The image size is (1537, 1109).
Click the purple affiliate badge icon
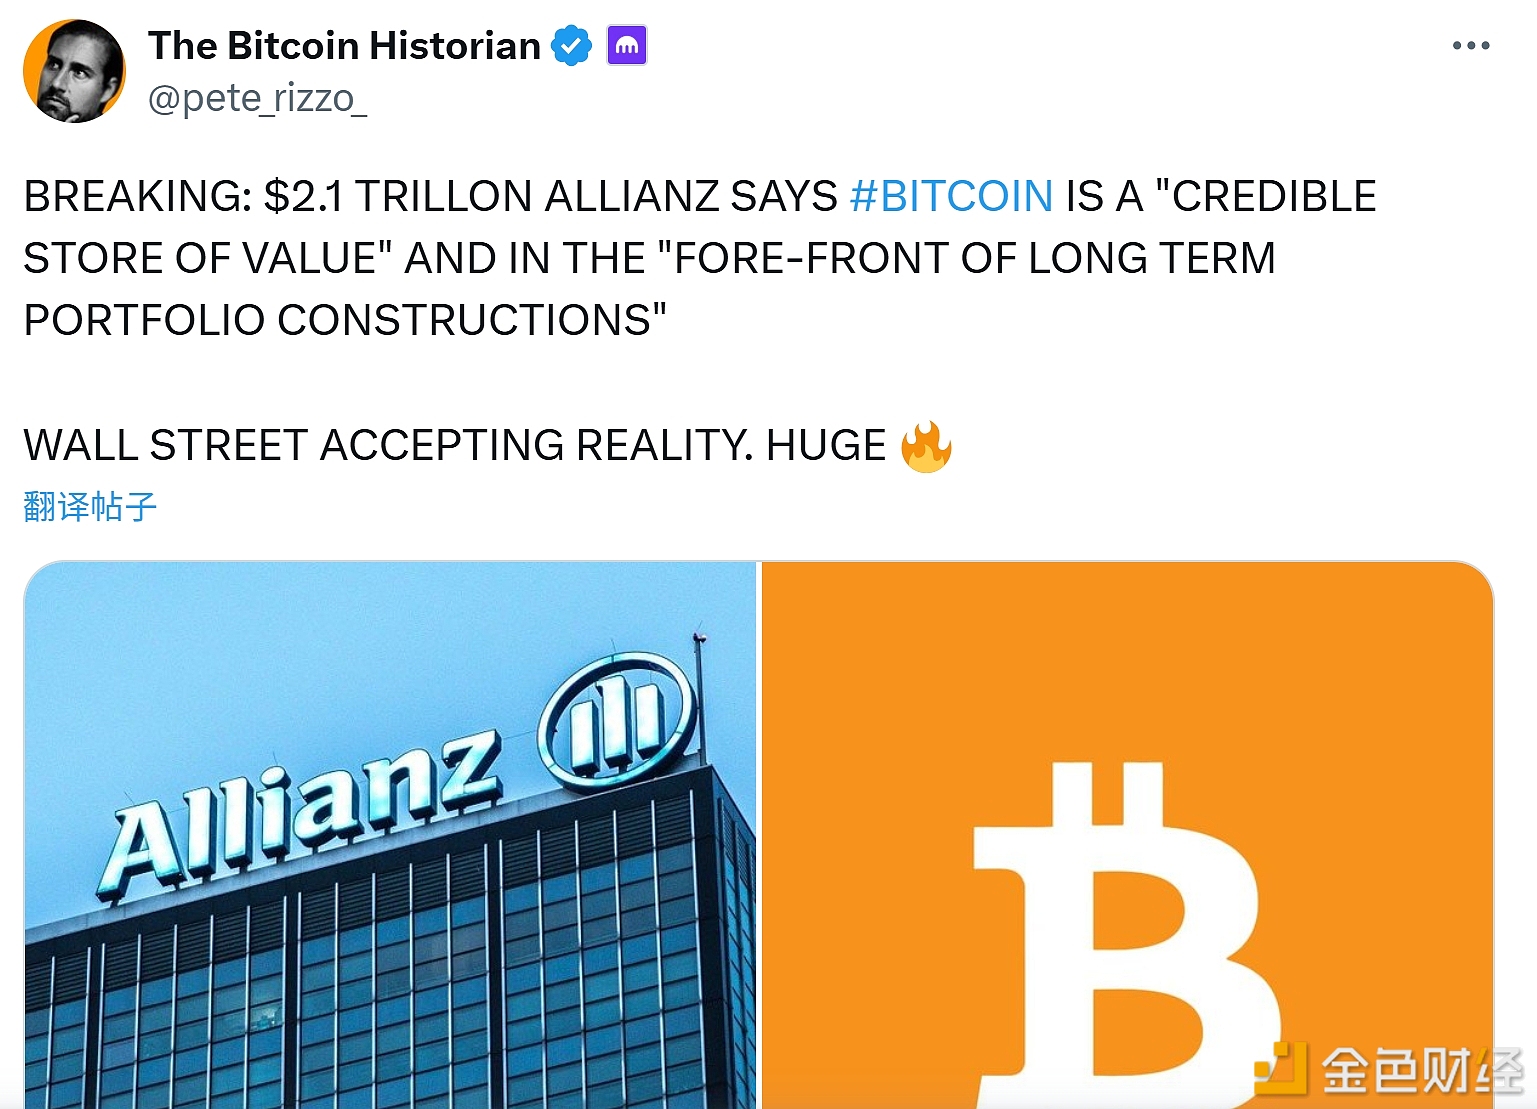(627, 46)
